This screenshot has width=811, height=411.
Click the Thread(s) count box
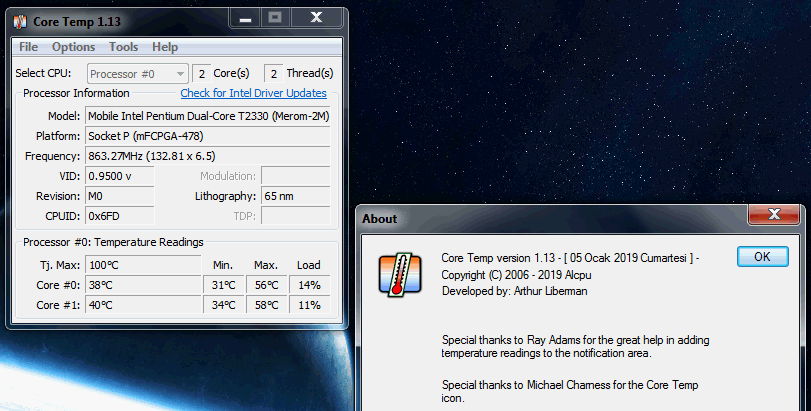[x=274, y=74]
